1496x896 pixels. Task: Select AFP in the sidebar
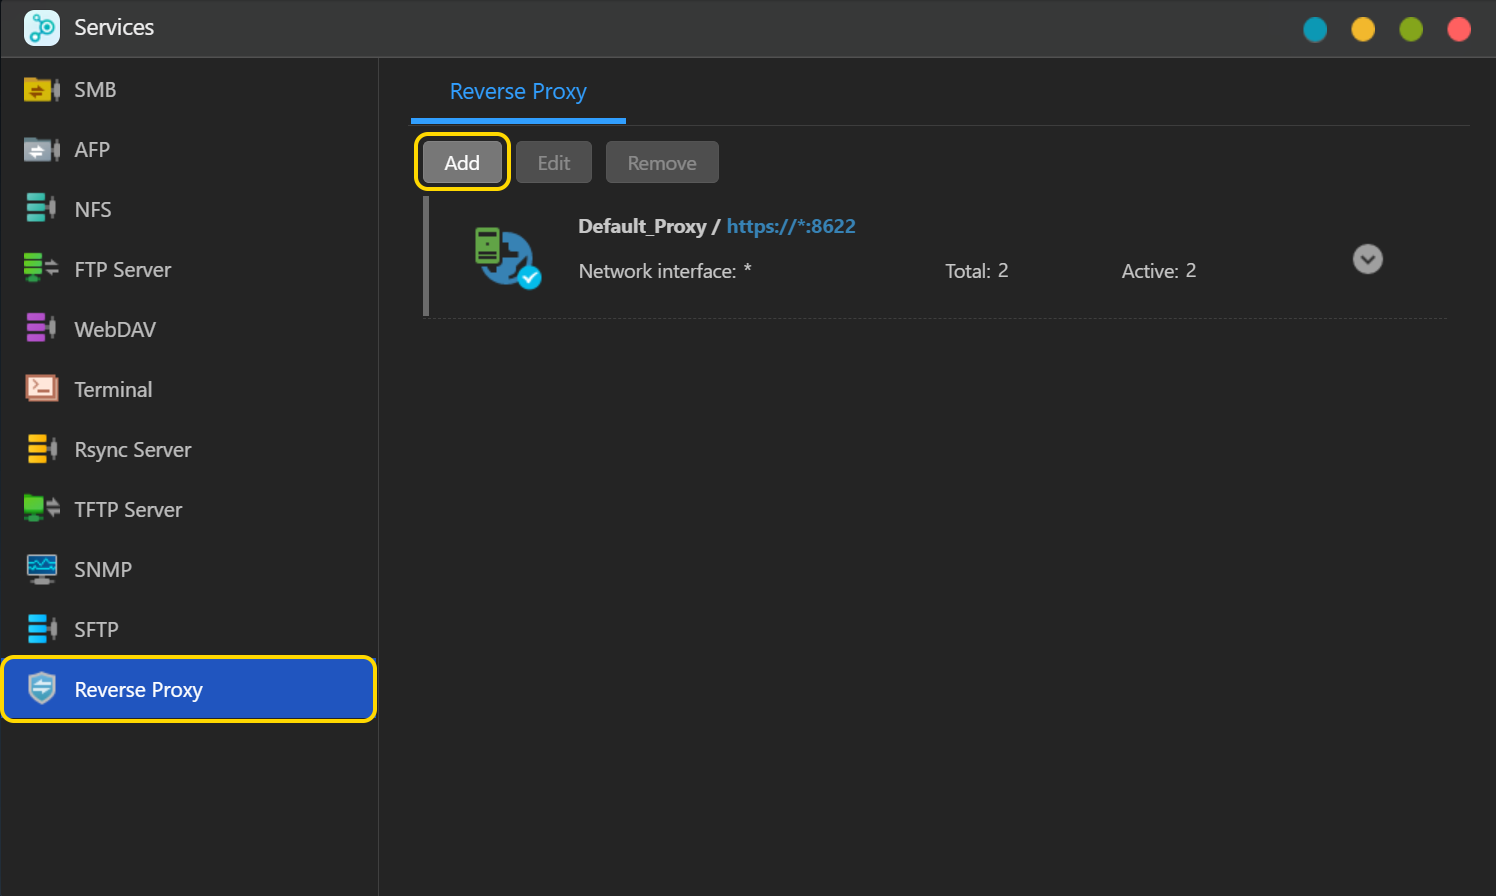point(189,150)
